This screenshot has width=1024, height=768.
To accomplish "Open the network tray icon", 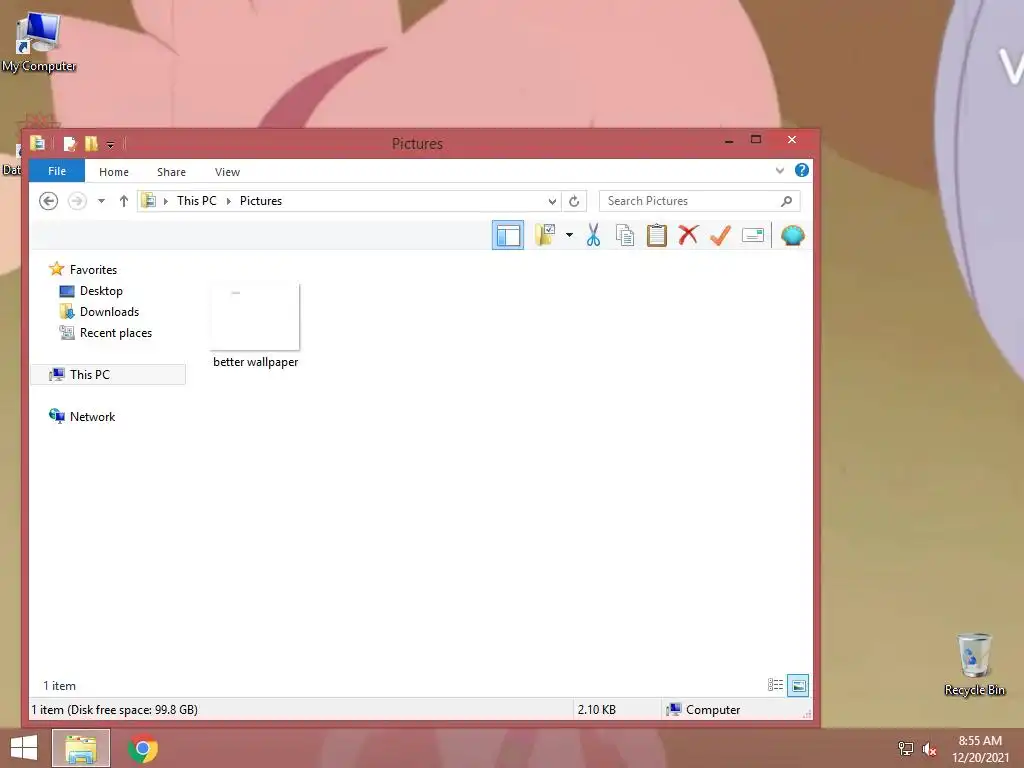I will 905,748.
